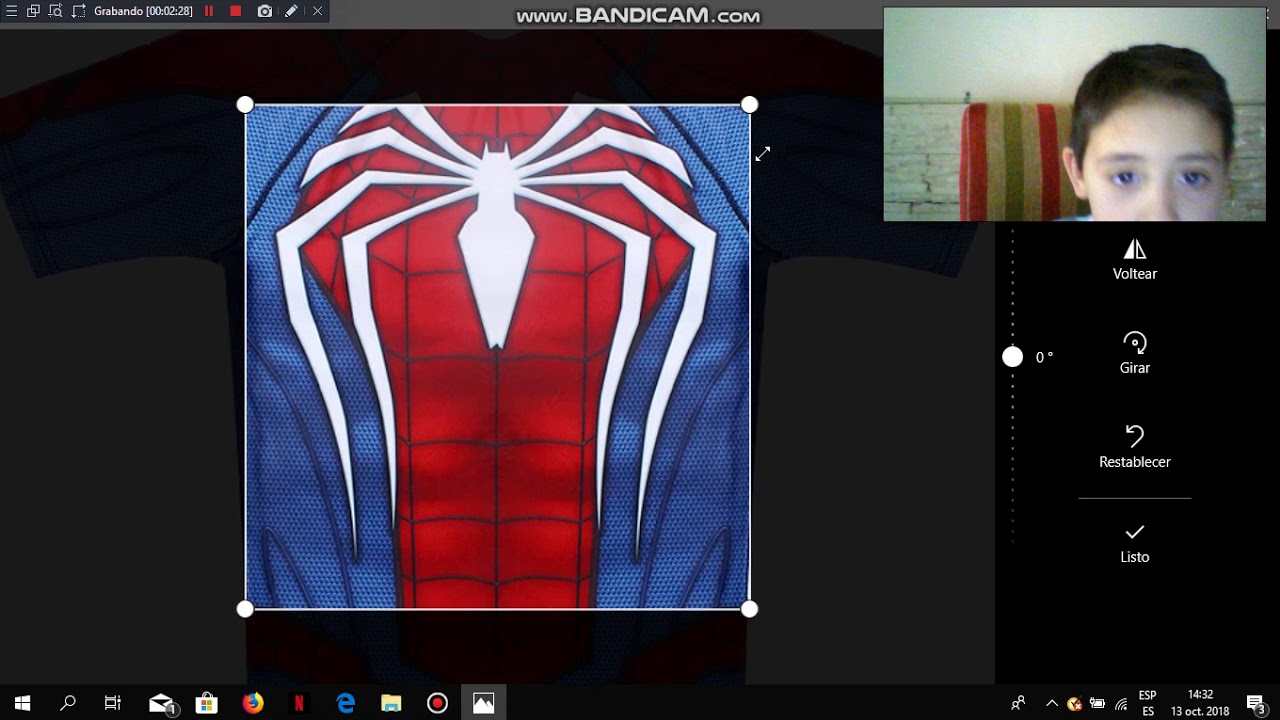Click the 0° angle value
Viewport: 1280px width, 720px height.
[x=1044, y=357]
